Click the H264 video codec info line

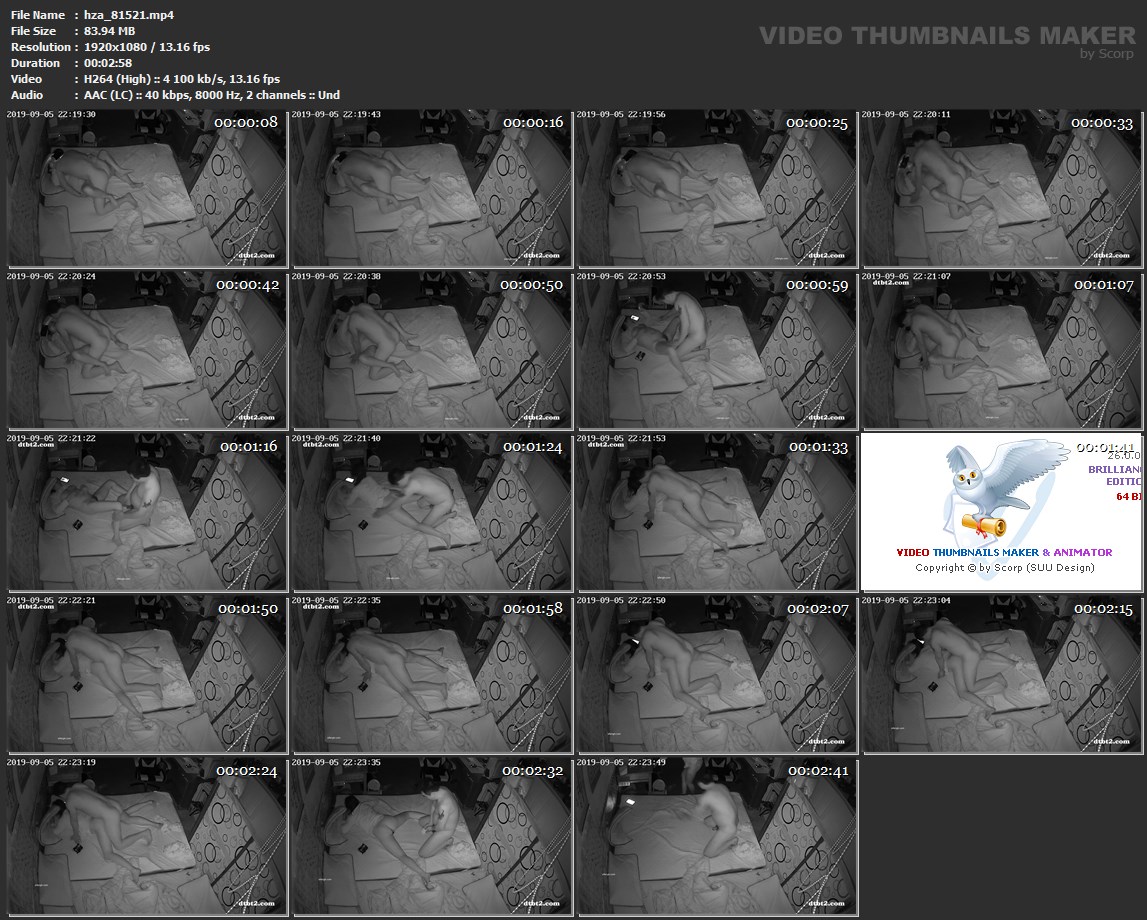182,79
